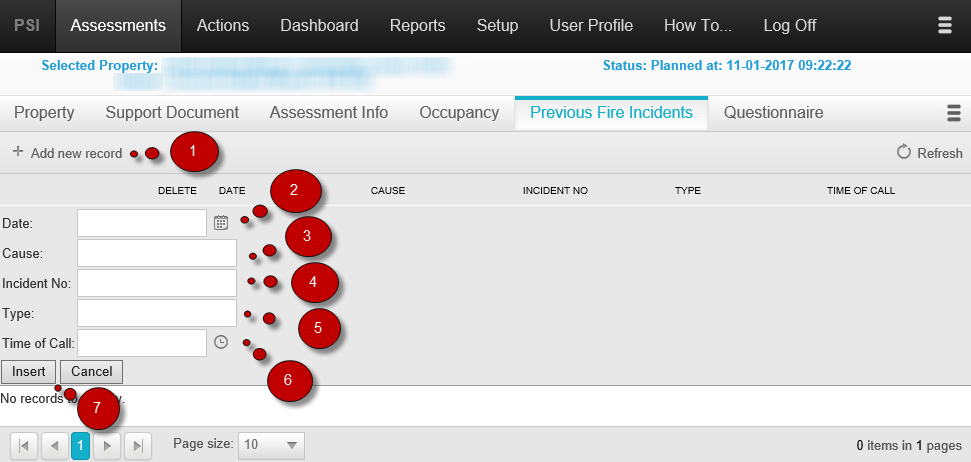This screenshot has width=971, height=462.
Task: Open the Actions menu
Action: point(223,25)
